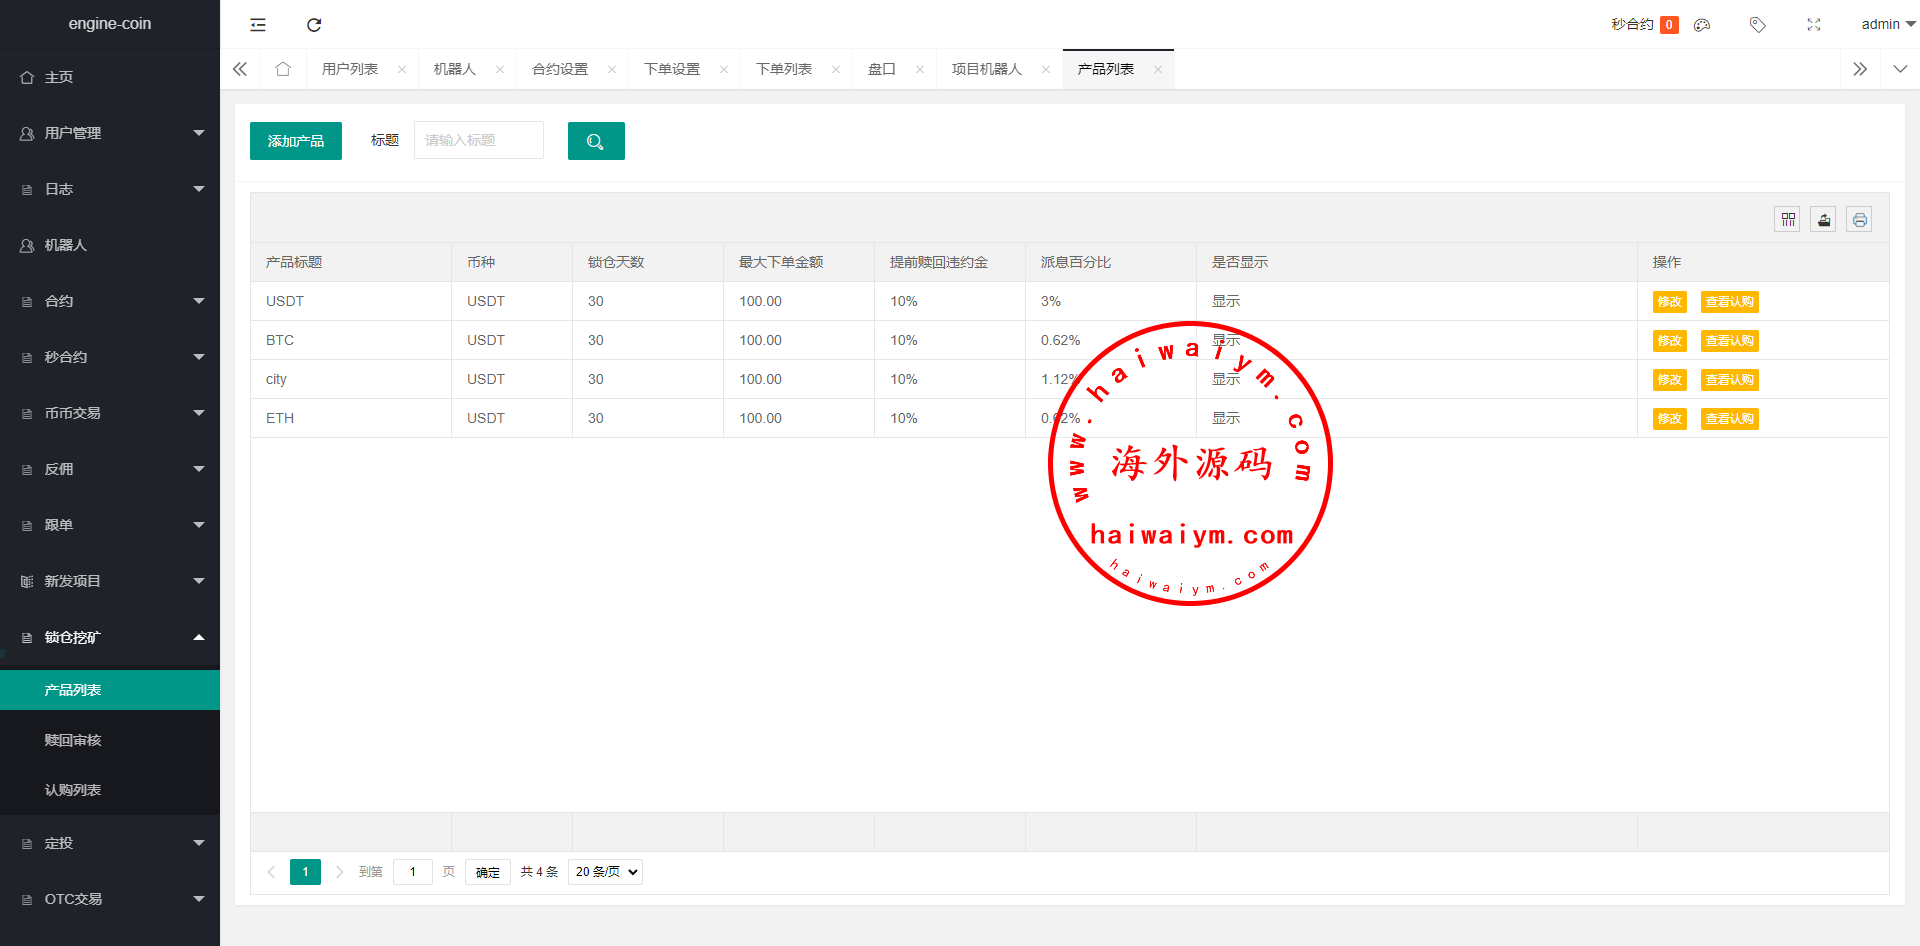Open the theme palette icon in header
The height and width of the screenshot is (946, 1920).
(x=1702, y=25)
